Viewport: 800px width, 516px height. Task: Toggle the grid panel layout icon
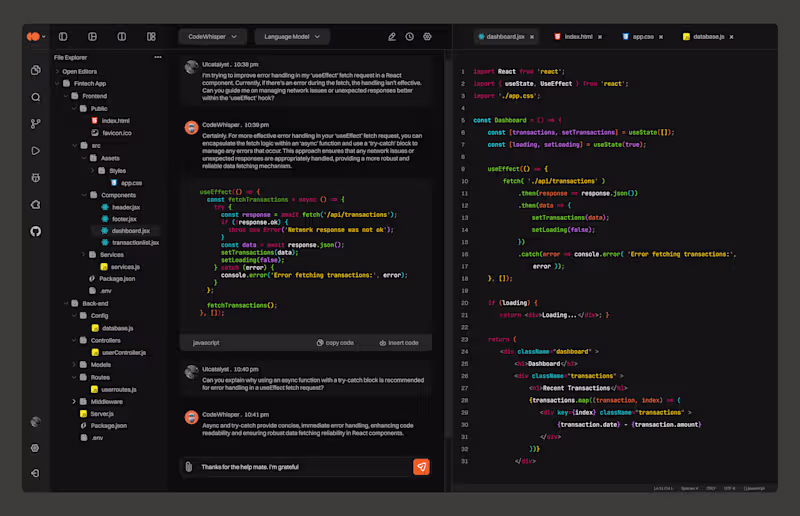click(151, 37)
